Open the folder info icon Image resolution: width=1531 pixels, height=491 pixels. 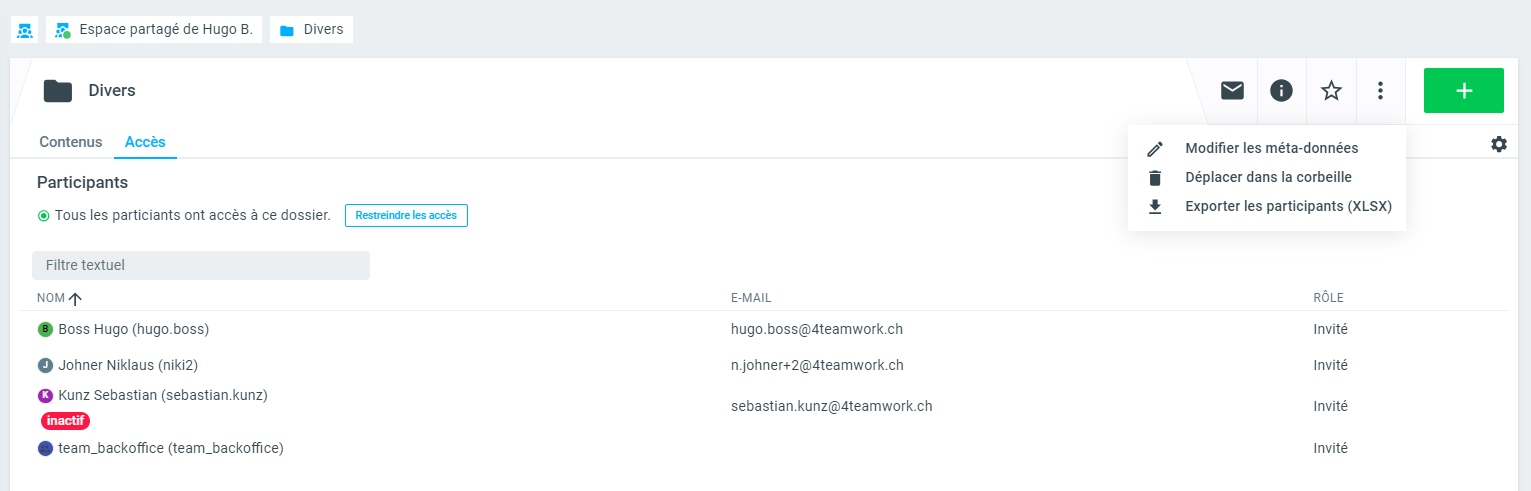[1281, 91]
